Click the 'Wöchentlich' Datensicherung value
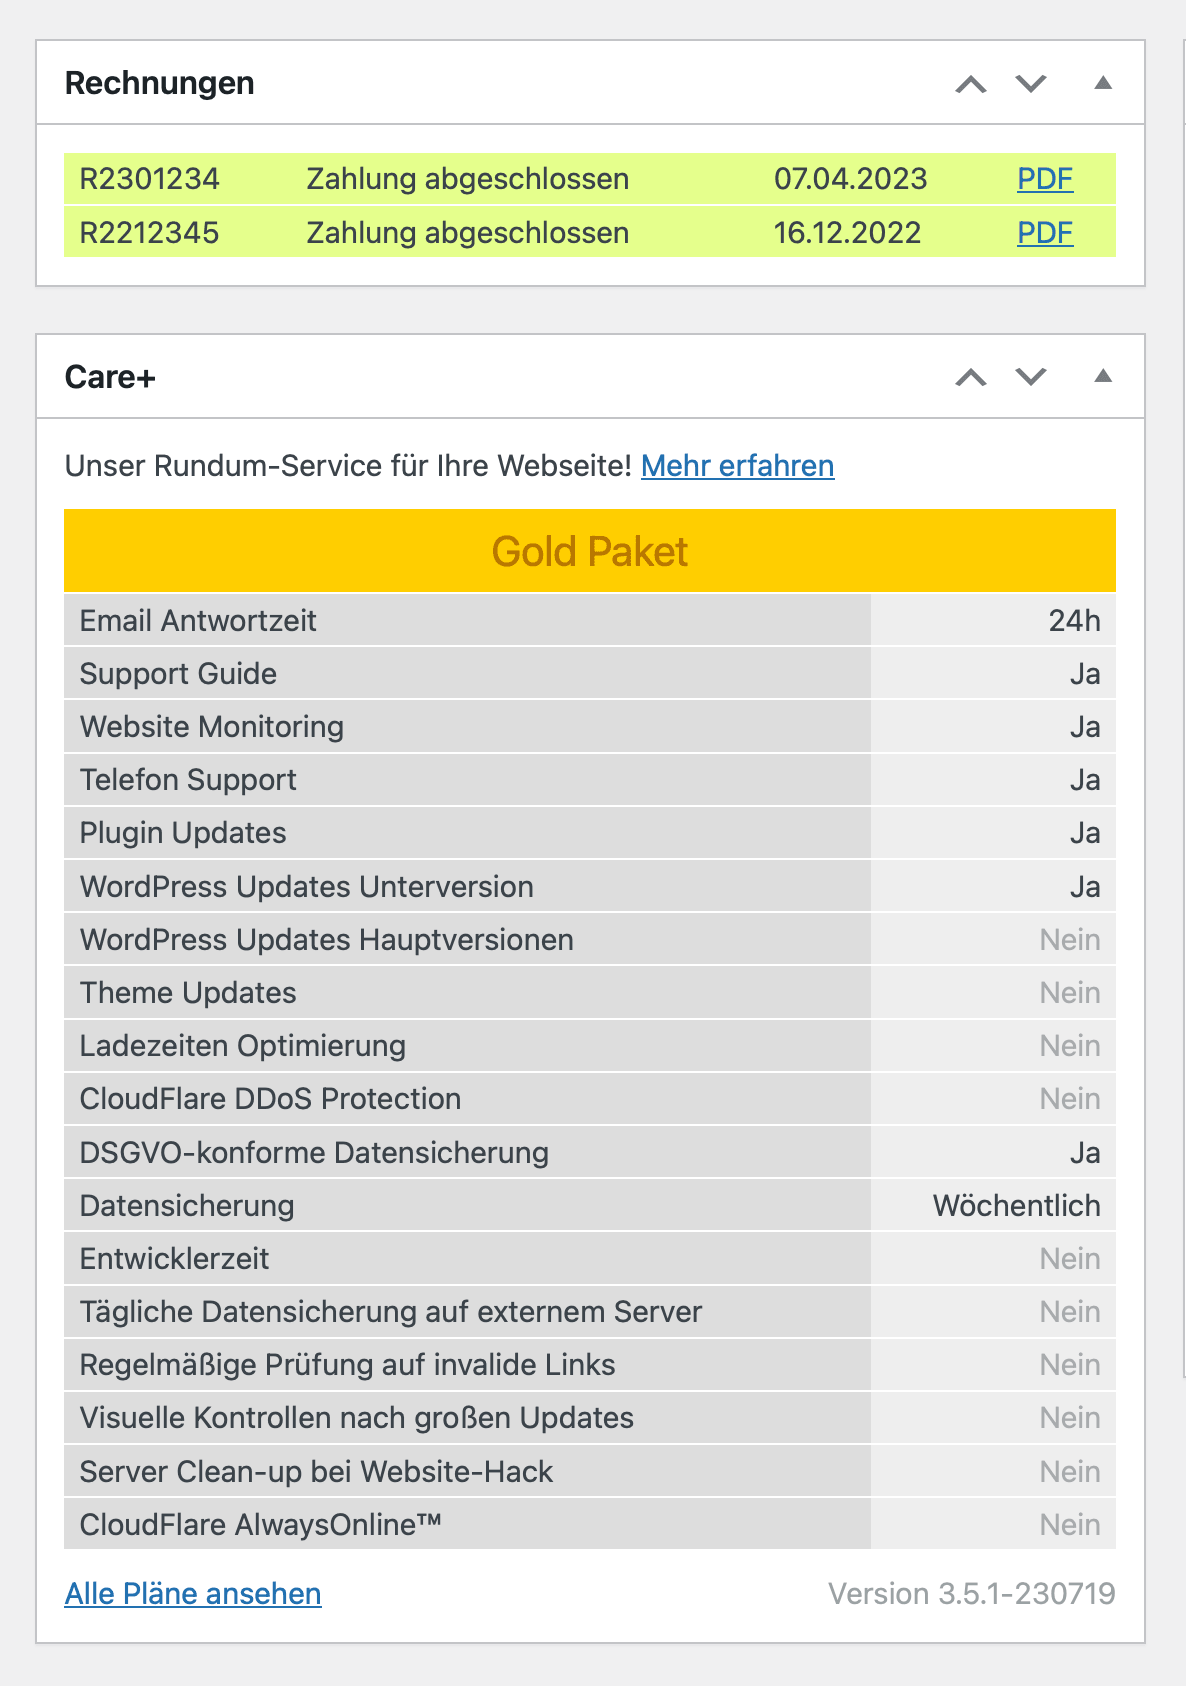 click(1016, 1206)
